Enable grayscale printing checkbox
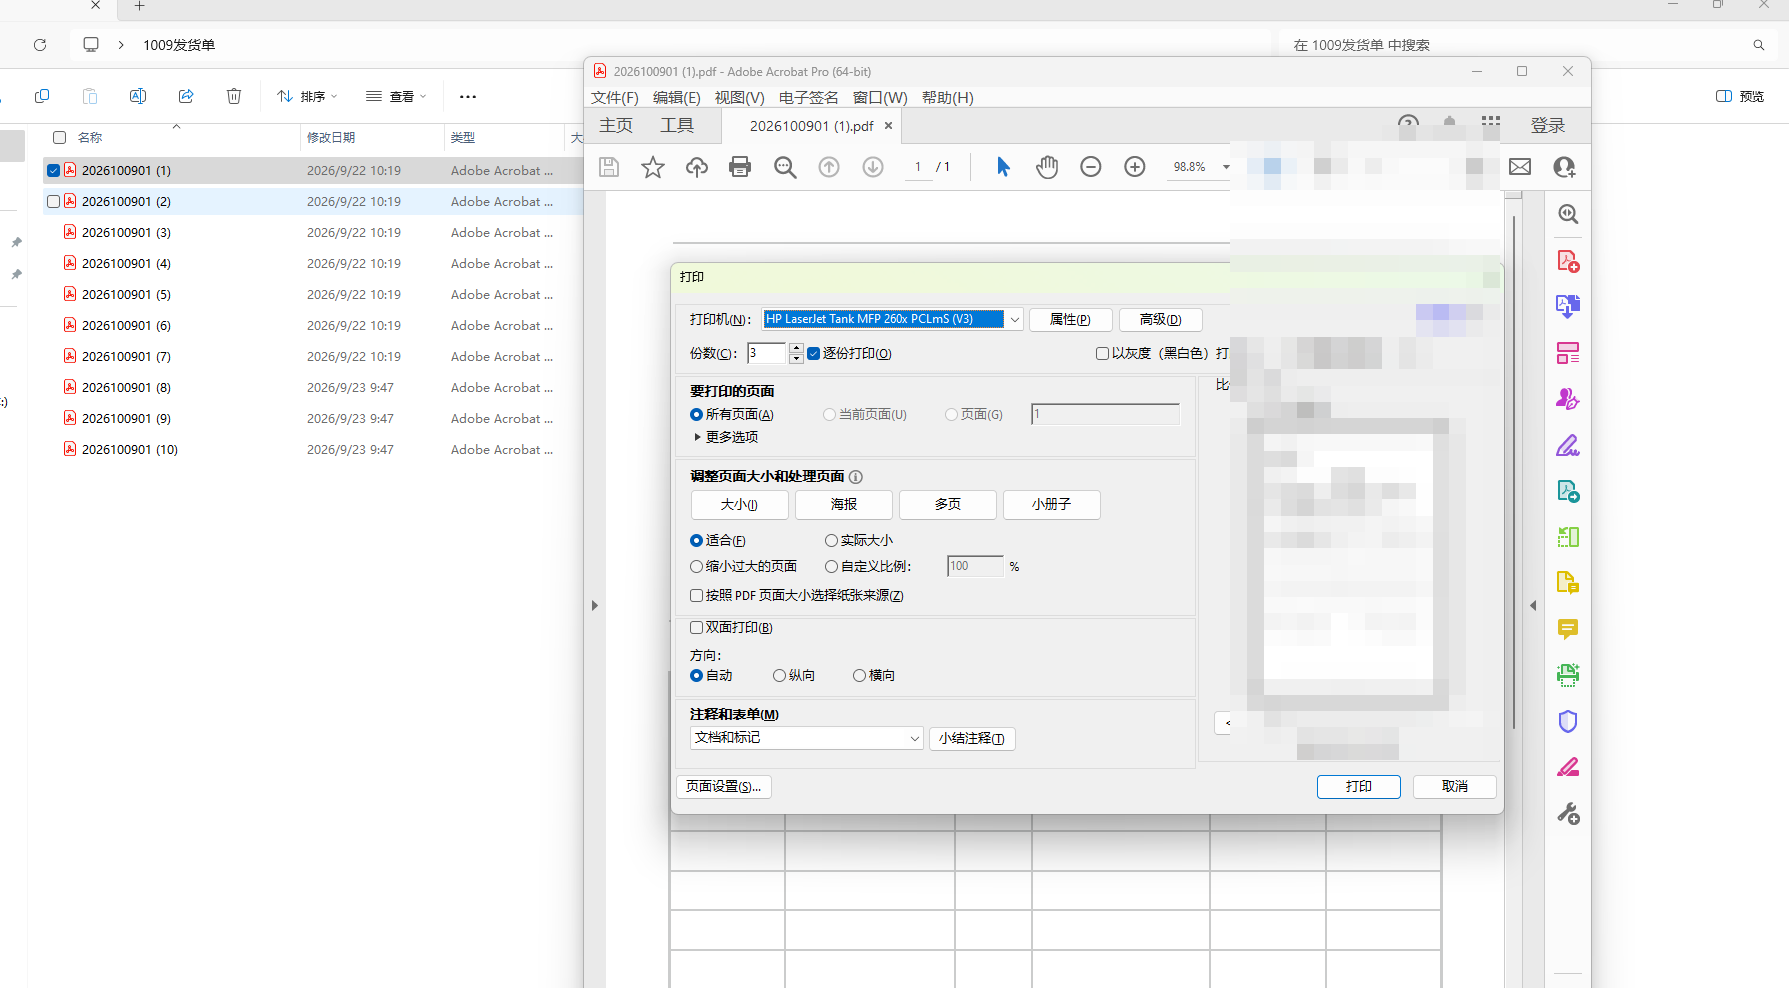The height and width of the screenshot is (988, 1789). point(1102,353)
